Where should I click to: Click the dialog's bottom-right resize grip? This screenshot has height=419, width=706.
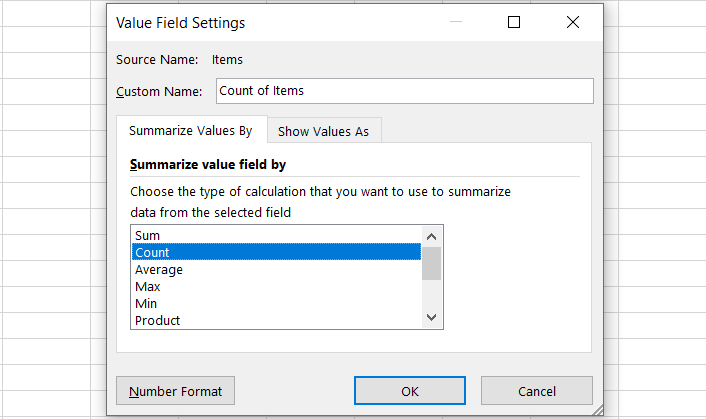tap(598, 410)
